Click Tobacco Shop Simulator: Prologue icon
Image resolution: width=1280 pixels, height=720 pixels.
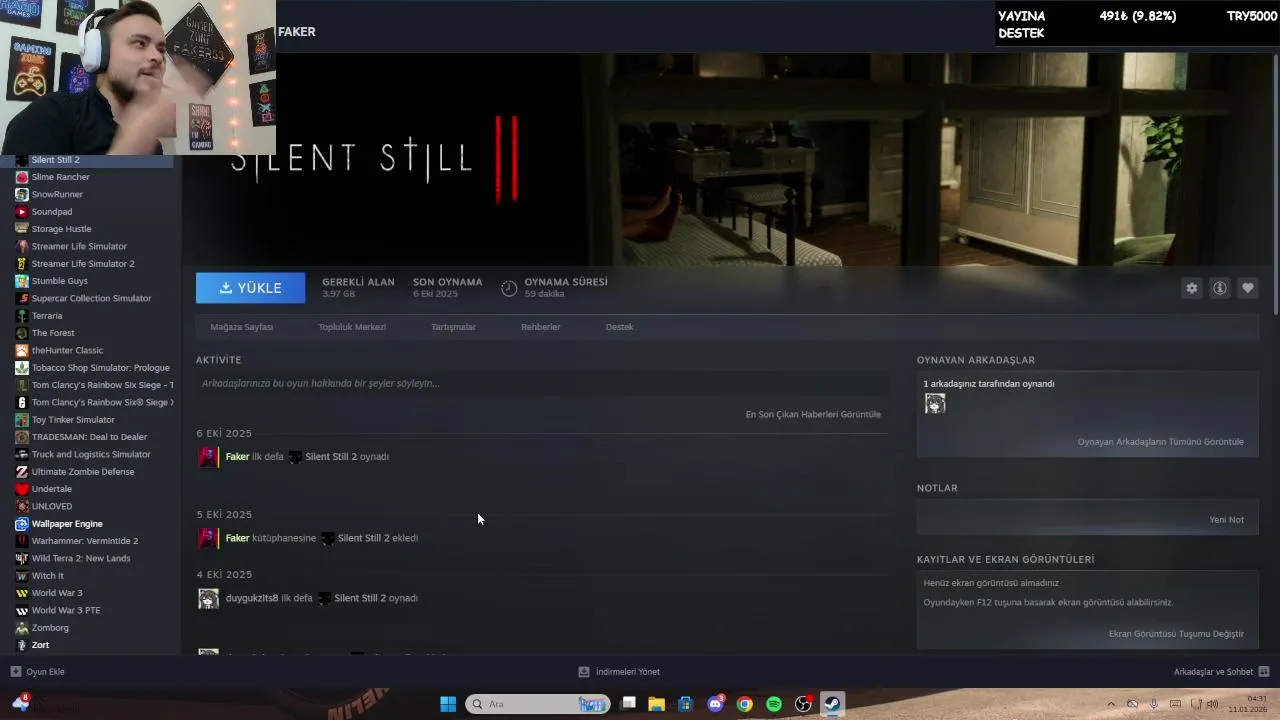[22, 368]
